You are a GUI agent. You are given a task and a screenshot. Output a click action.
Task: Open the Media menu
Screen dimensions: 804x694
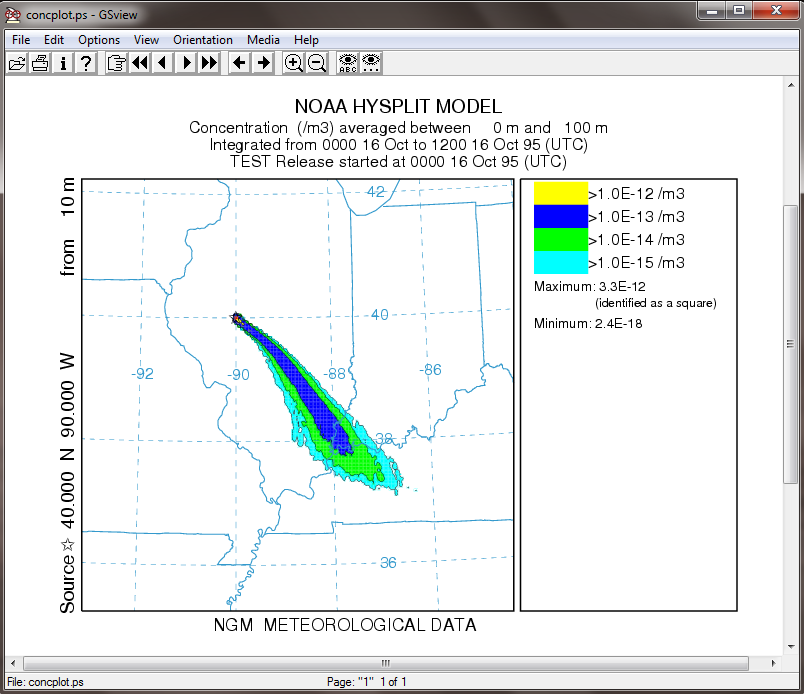pyautogui.click(x=264, y=40)
